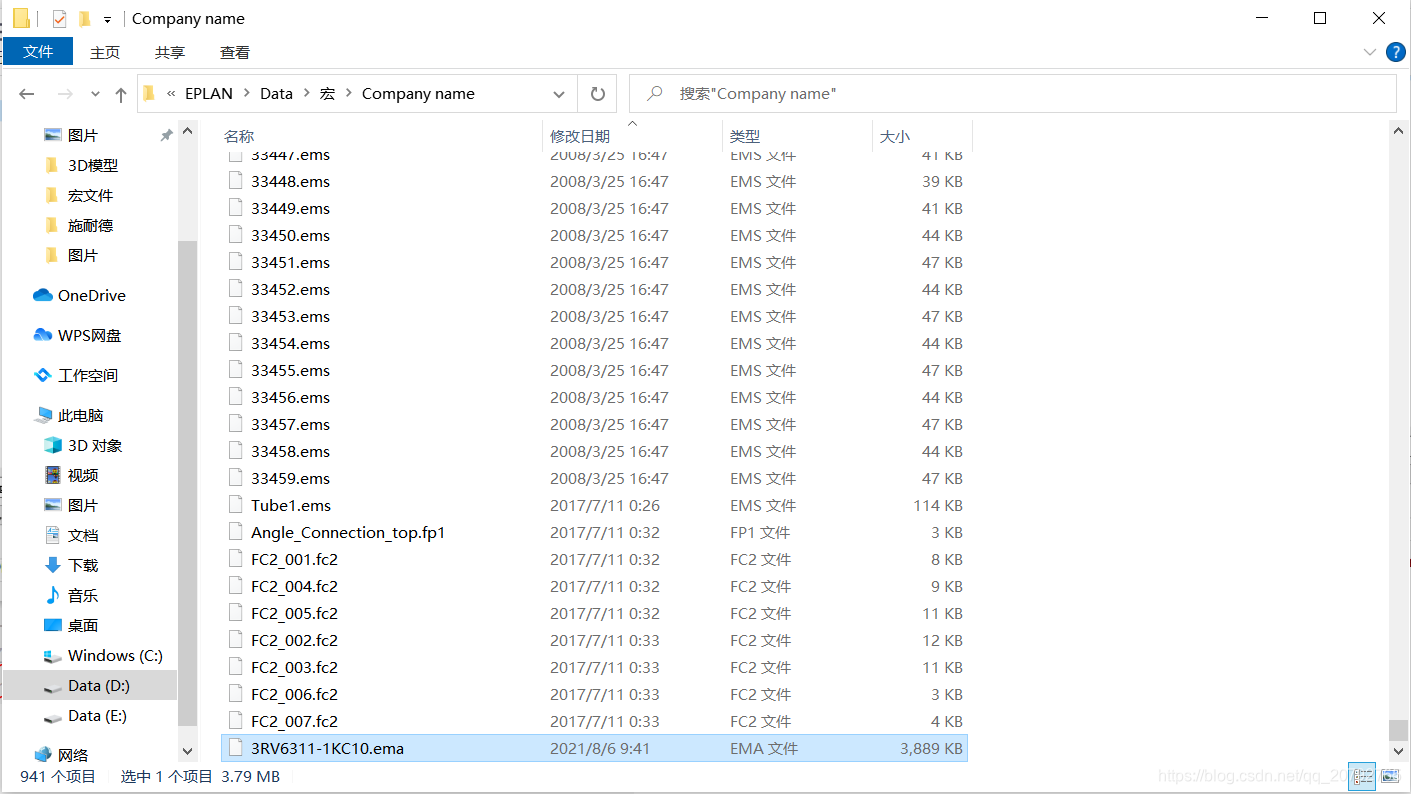Open 桌面 in navigation pane
This screenshot has height=794, width=1411.
[x=83, y=625]
